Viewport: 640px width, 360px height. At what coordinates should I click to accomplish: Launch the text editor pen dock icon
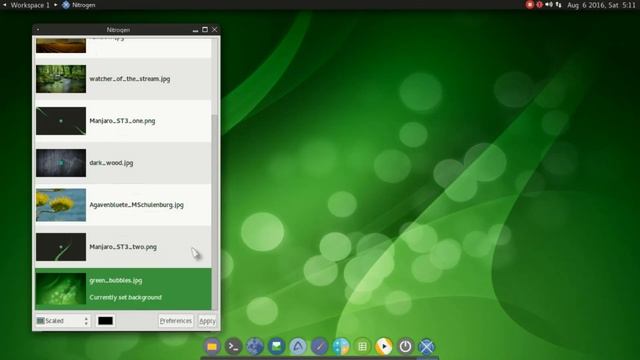coord(320,347)
